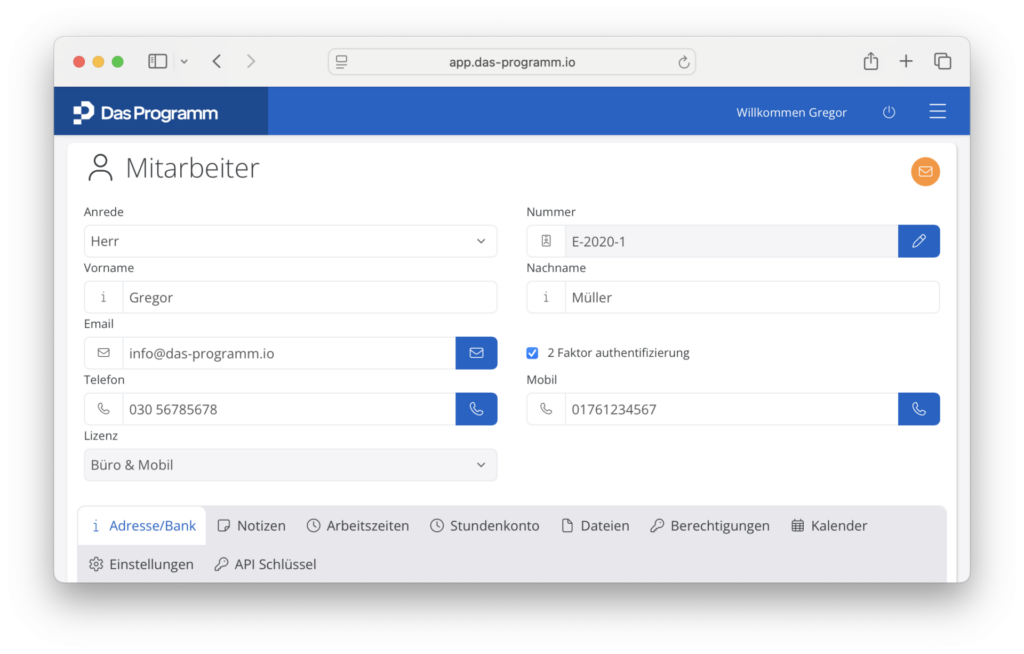
Task: Expand the Lizenz dropdown
Action: point(290,465)
